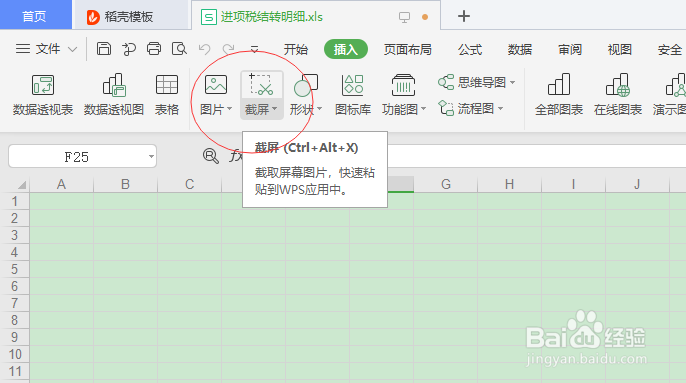Select column G header

coord(445,184)
